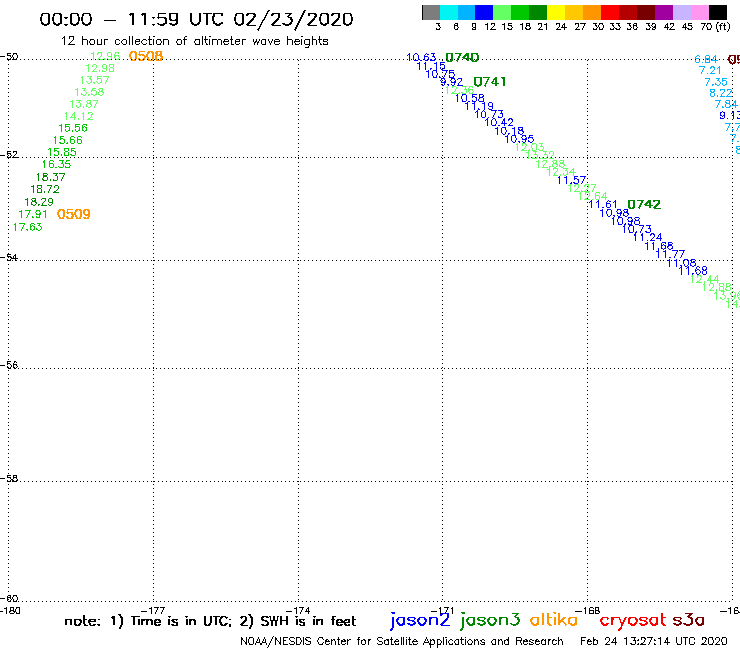Click wave height value 11.77
Image resolution: width=740 pixels, height=650 pixels.
pyautogui.click(x=670, y=254)
